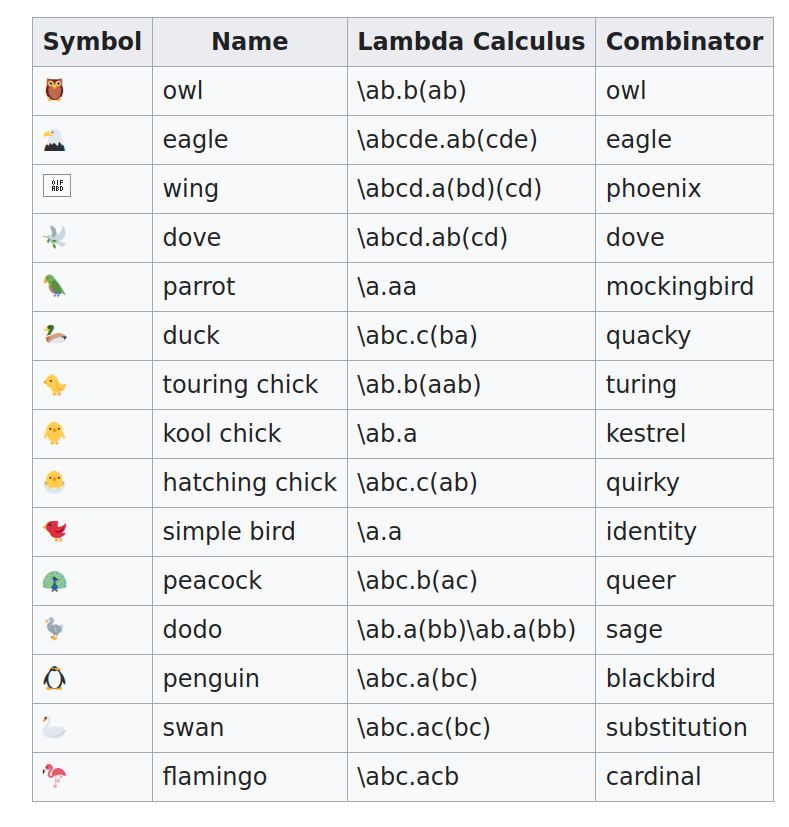Viewport: 789px width, 827px height.
Task: Select the swan lambda expression \abc.ac(bc)
Action: [424, 728]
